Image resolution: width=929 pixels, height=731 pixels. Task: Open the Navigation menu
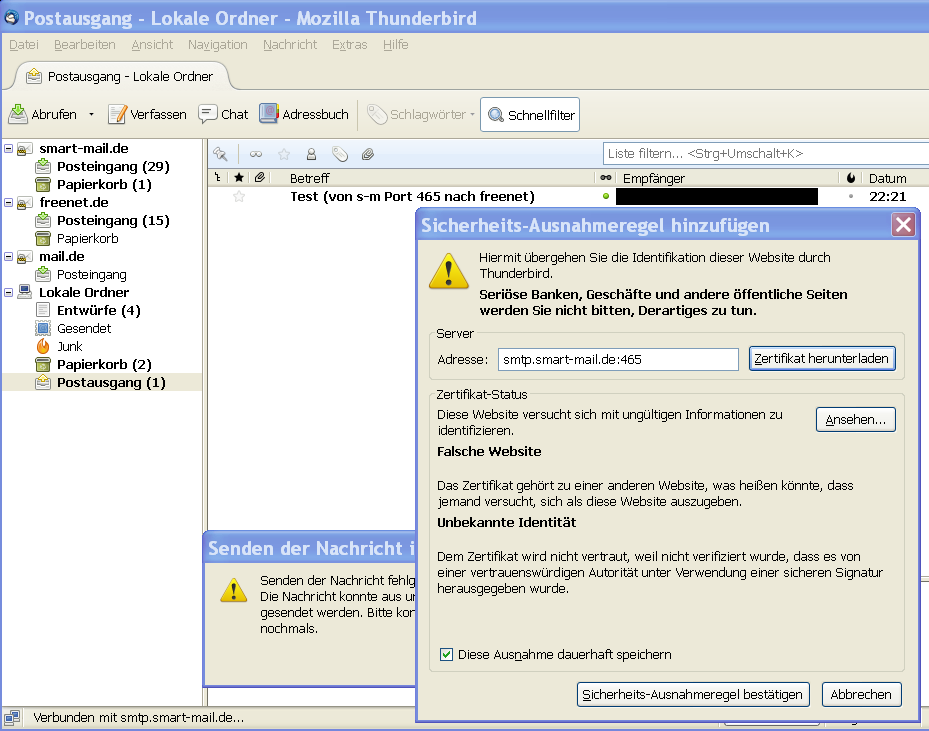tap(217, 44)
